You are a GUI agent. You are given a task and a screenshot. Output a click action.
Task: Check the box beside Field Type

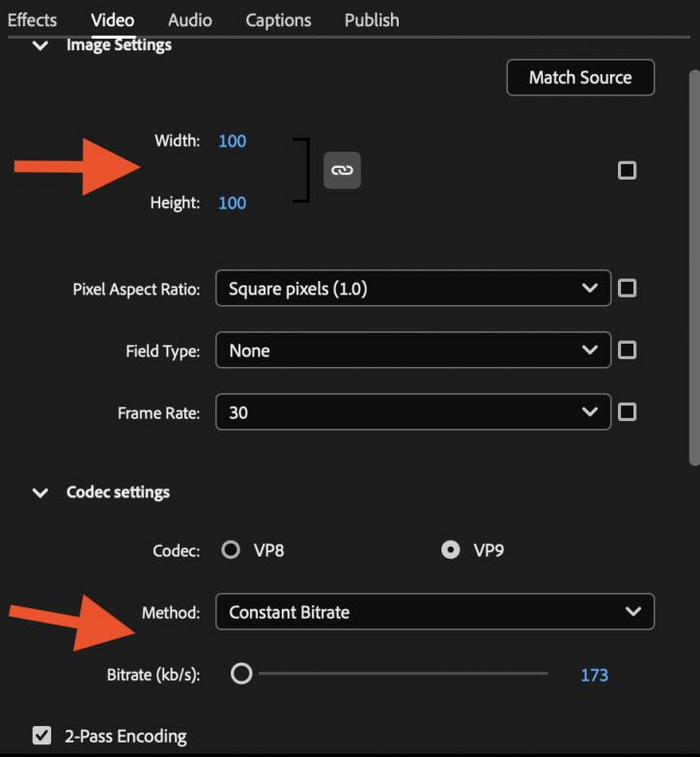627,350
